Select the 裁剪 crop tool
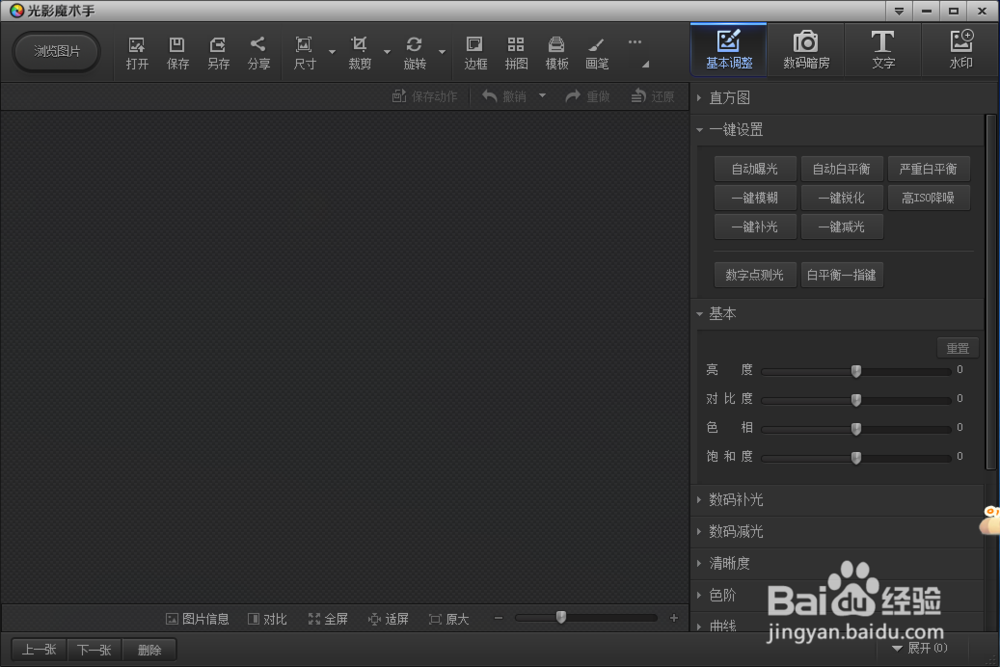 [359, 52]
